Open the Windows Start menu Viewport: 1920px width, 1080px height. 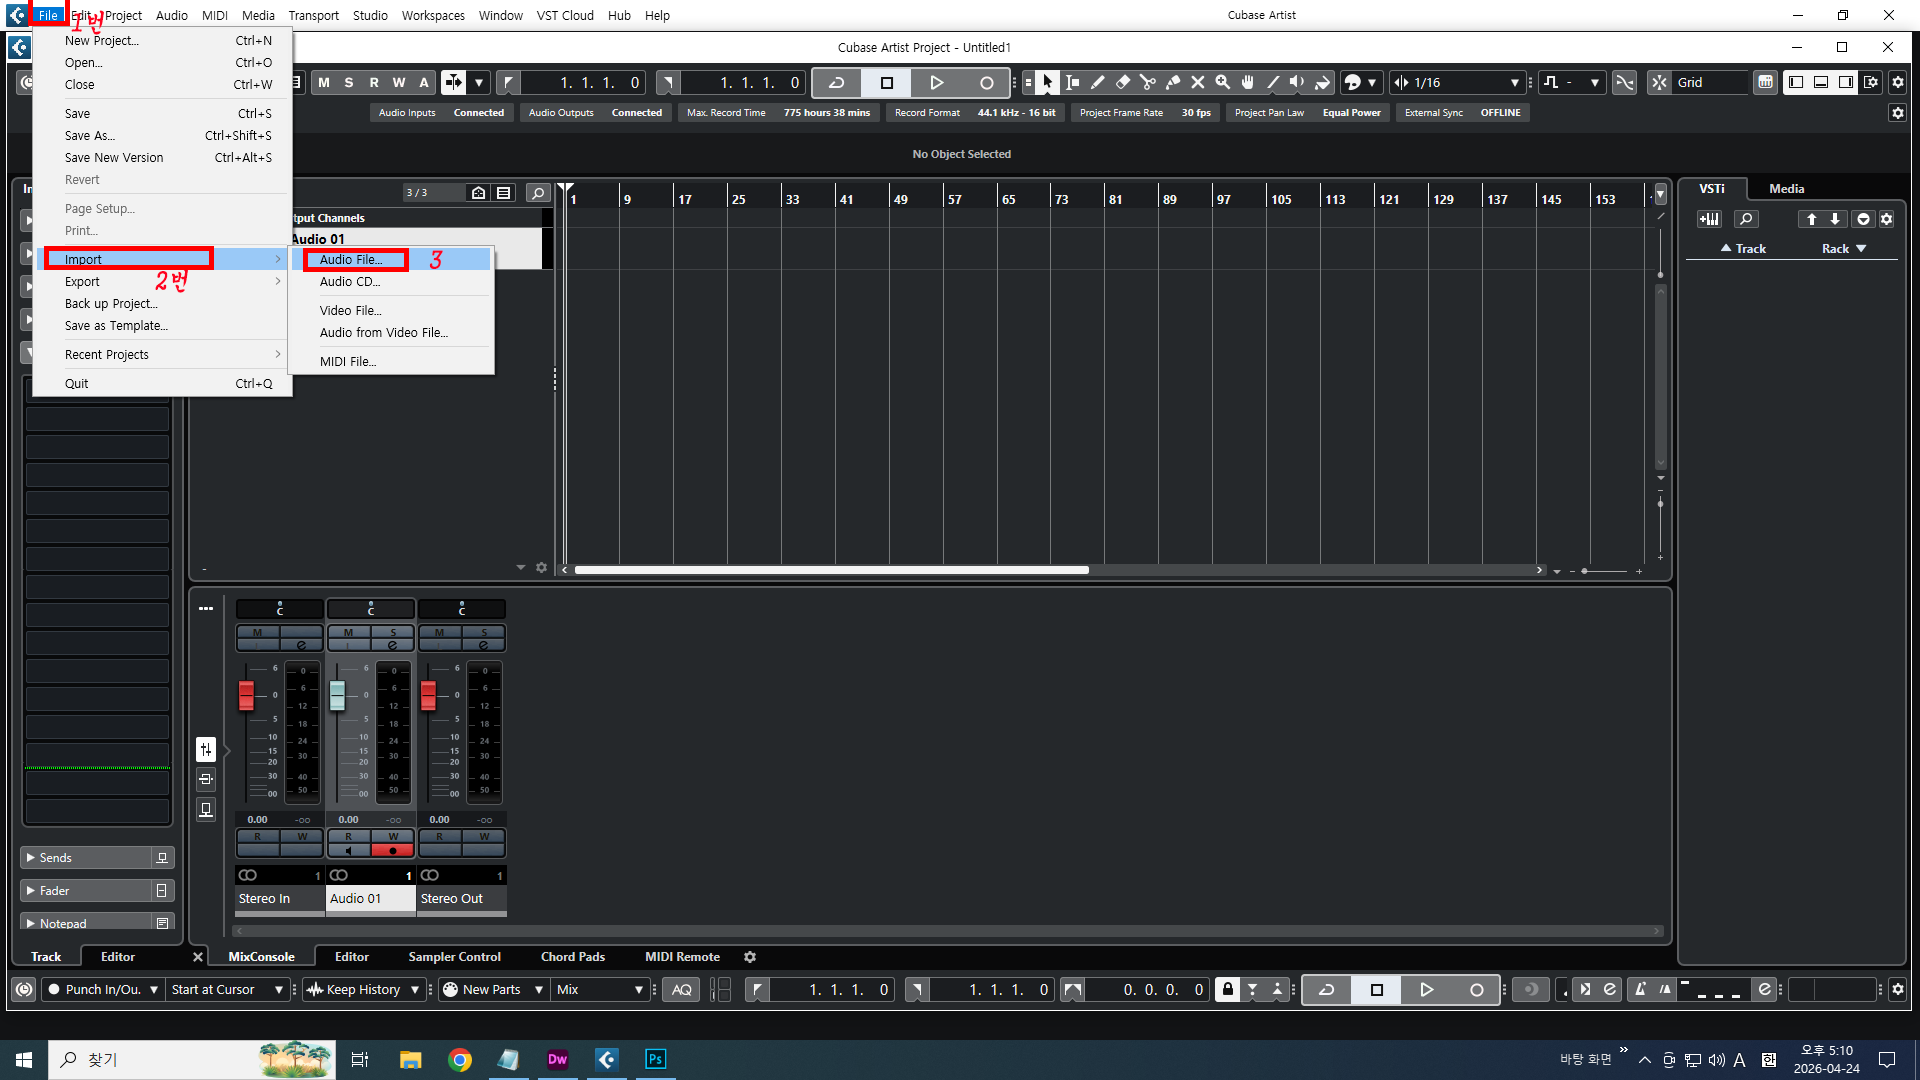click(x=24, y=1060)
